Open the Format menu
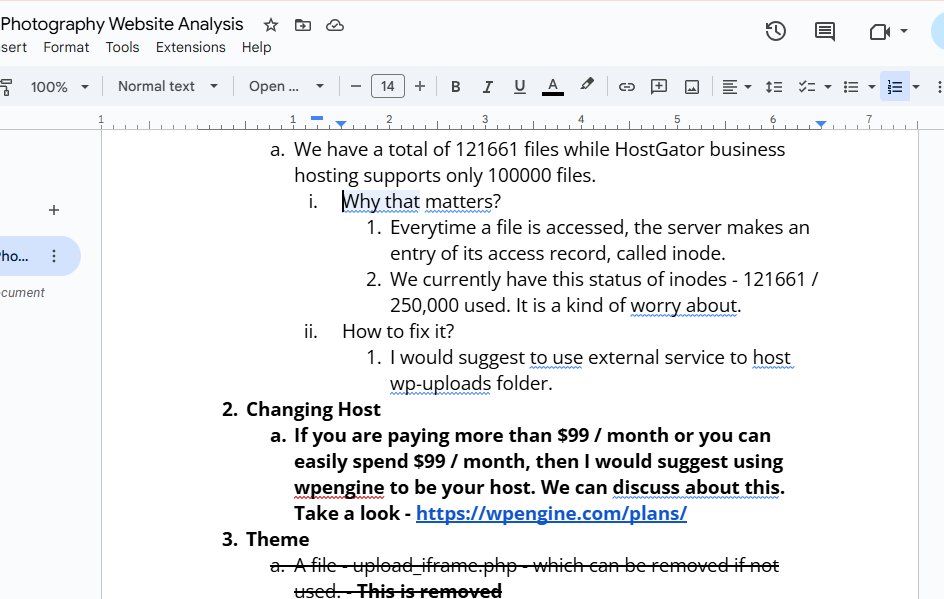This screenshot has height=599, width=944. click(x=66, y=47)
